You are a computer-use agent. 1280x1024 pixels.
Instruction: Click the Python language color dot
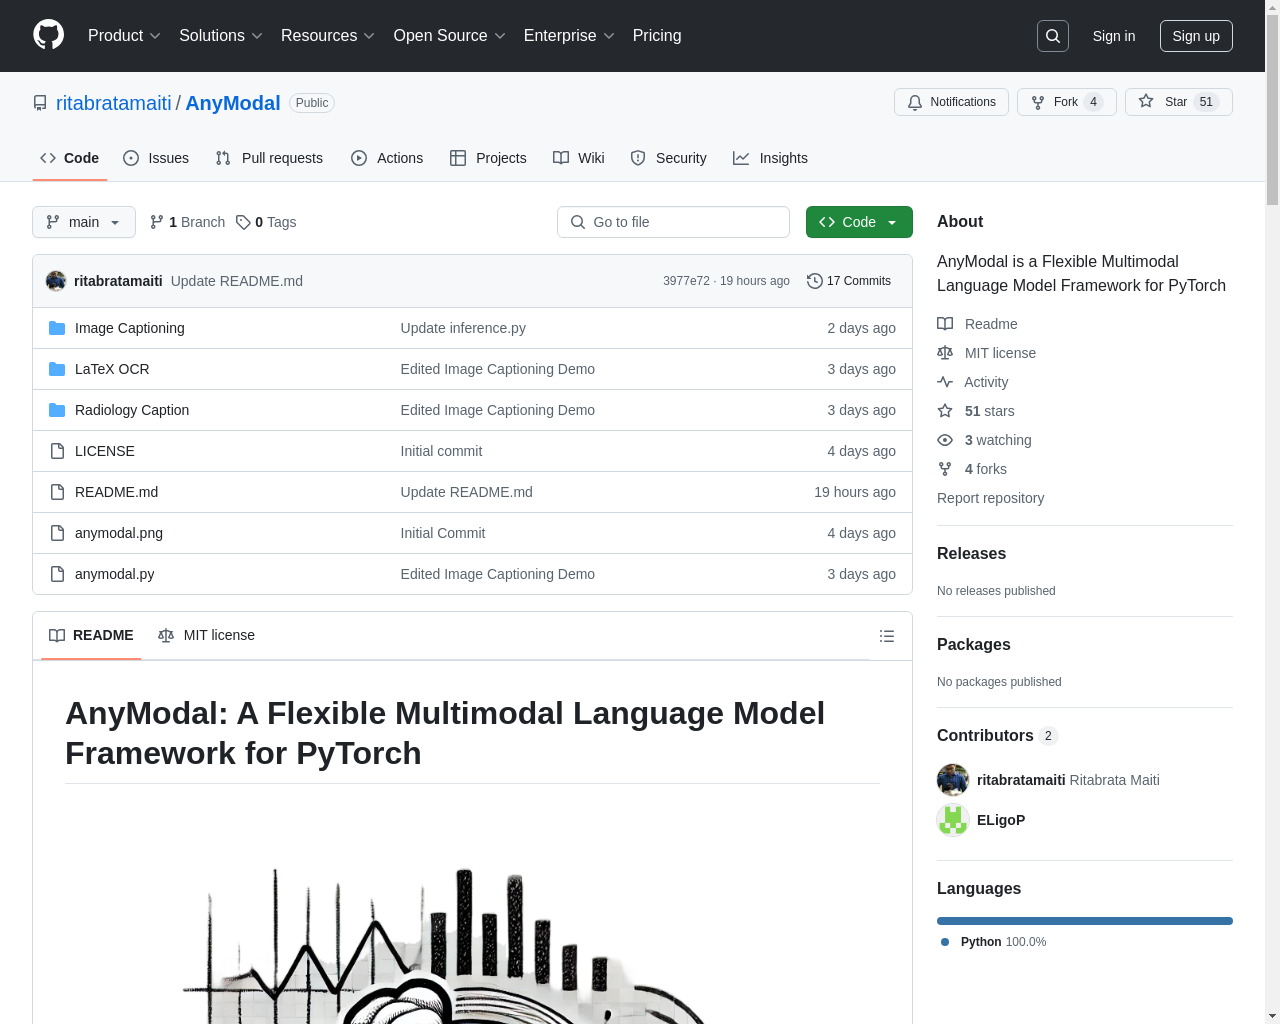(x=945, y=942)
